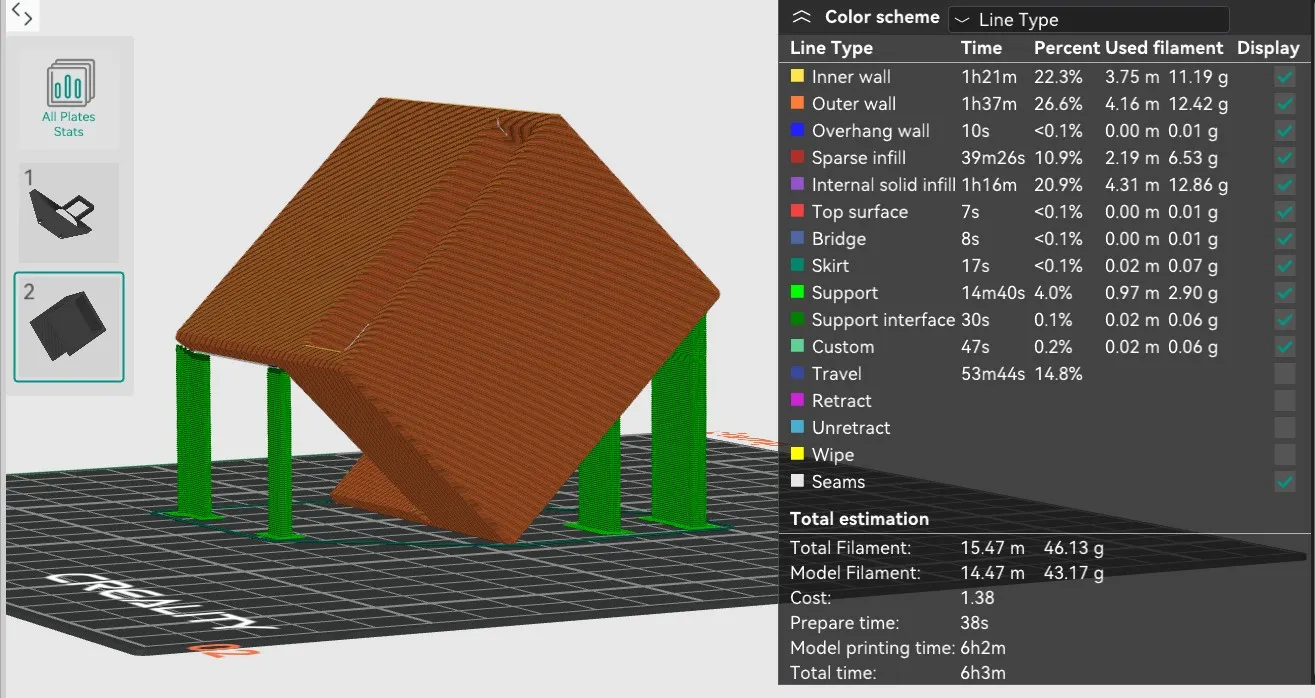Click the Total estimation heading
This screenshot has width=1315, height=698.
pyautogui.click(x=859, y=519)
